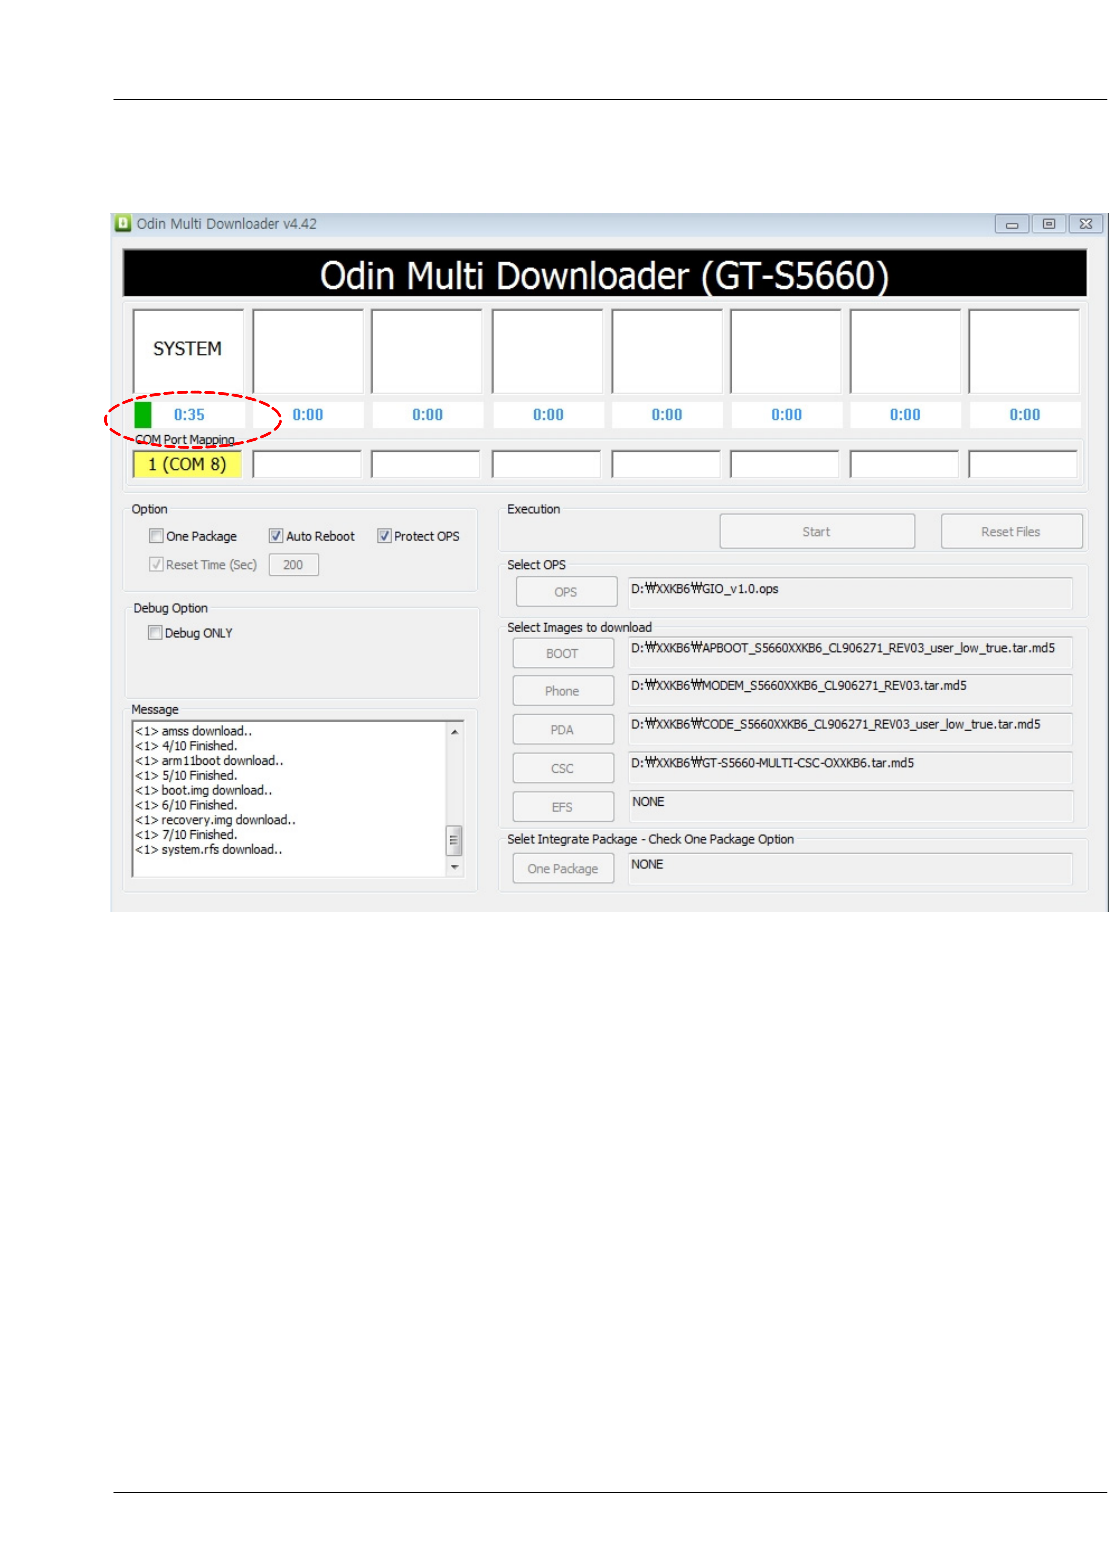The width and height of the screenshot is (1109, 1554).
Task: Select the MULTI-CSC tar.md5 path field
Action: pyautogui.click(x=850, y=767)
